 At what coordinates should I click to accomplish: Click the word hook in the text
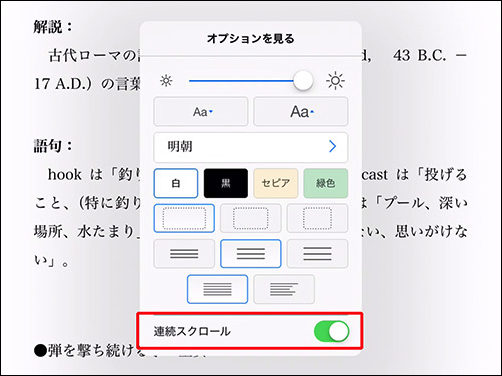tap(65, 175)
